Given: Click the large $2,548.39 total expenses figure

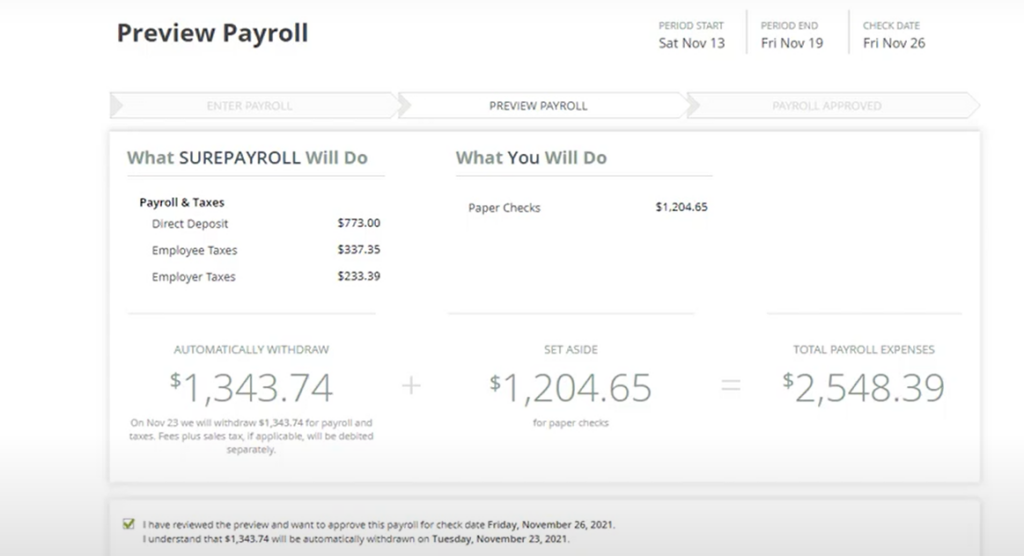Looking at the screenshot, I should click(863, 387).
